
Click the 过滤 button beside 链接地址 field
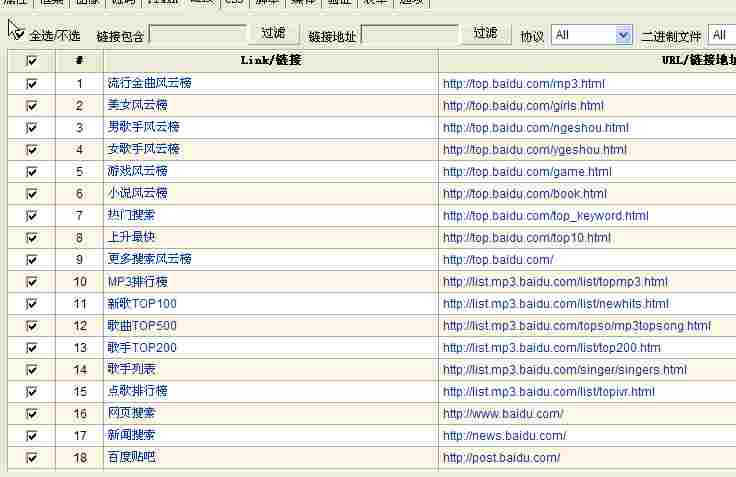pos(485,33)
